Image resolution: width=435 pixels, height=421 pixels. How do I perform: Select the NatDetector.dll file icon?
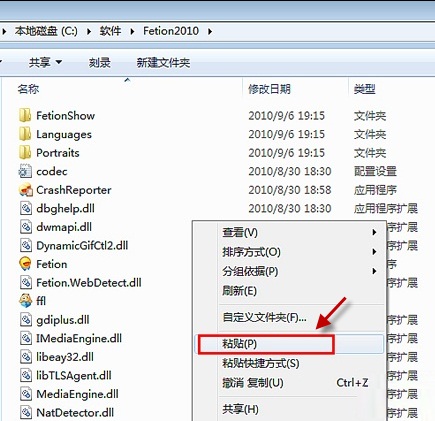click(x=26, y=413)
